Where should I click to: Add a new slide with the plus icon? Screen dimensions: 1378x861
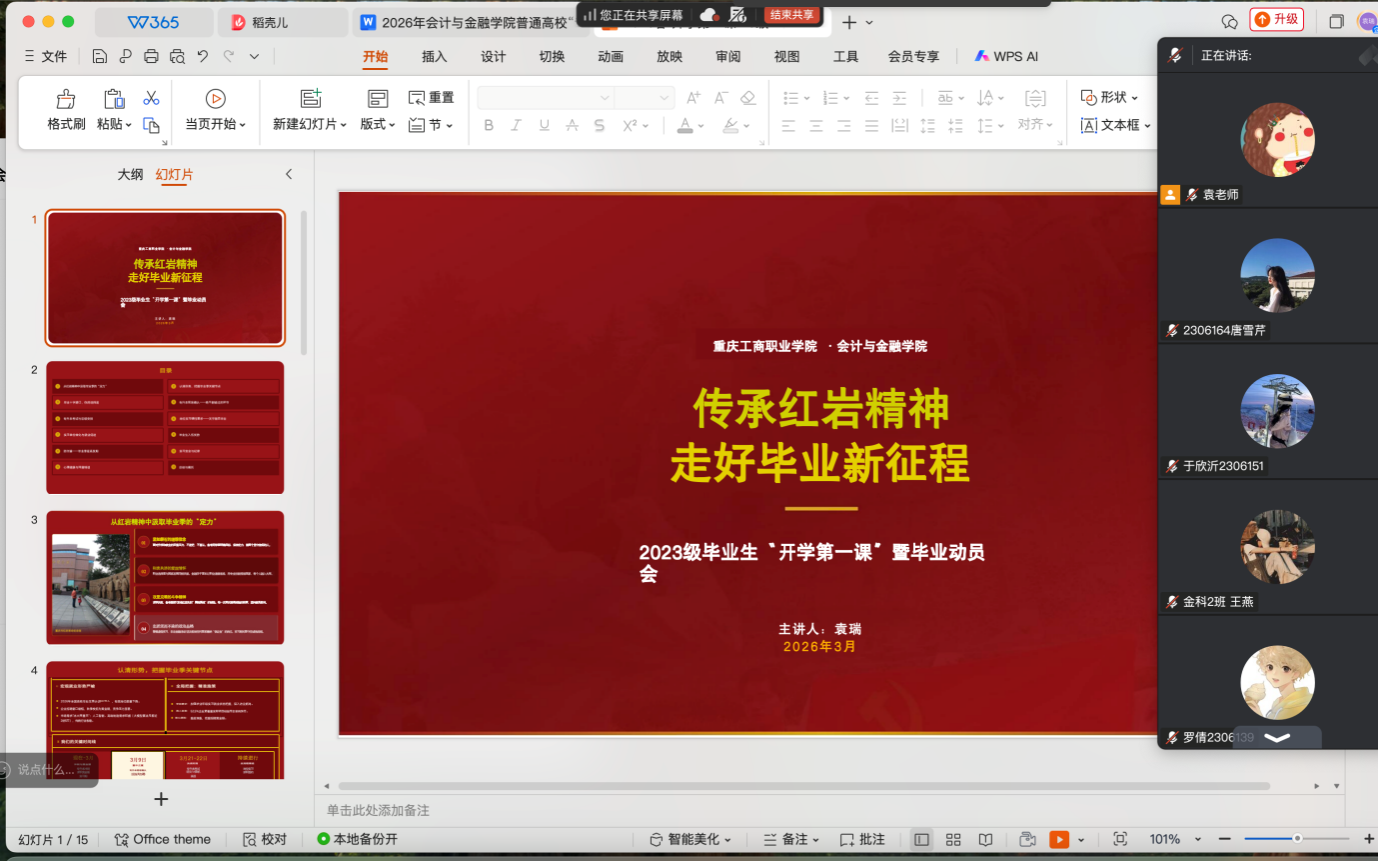point(161,799)
